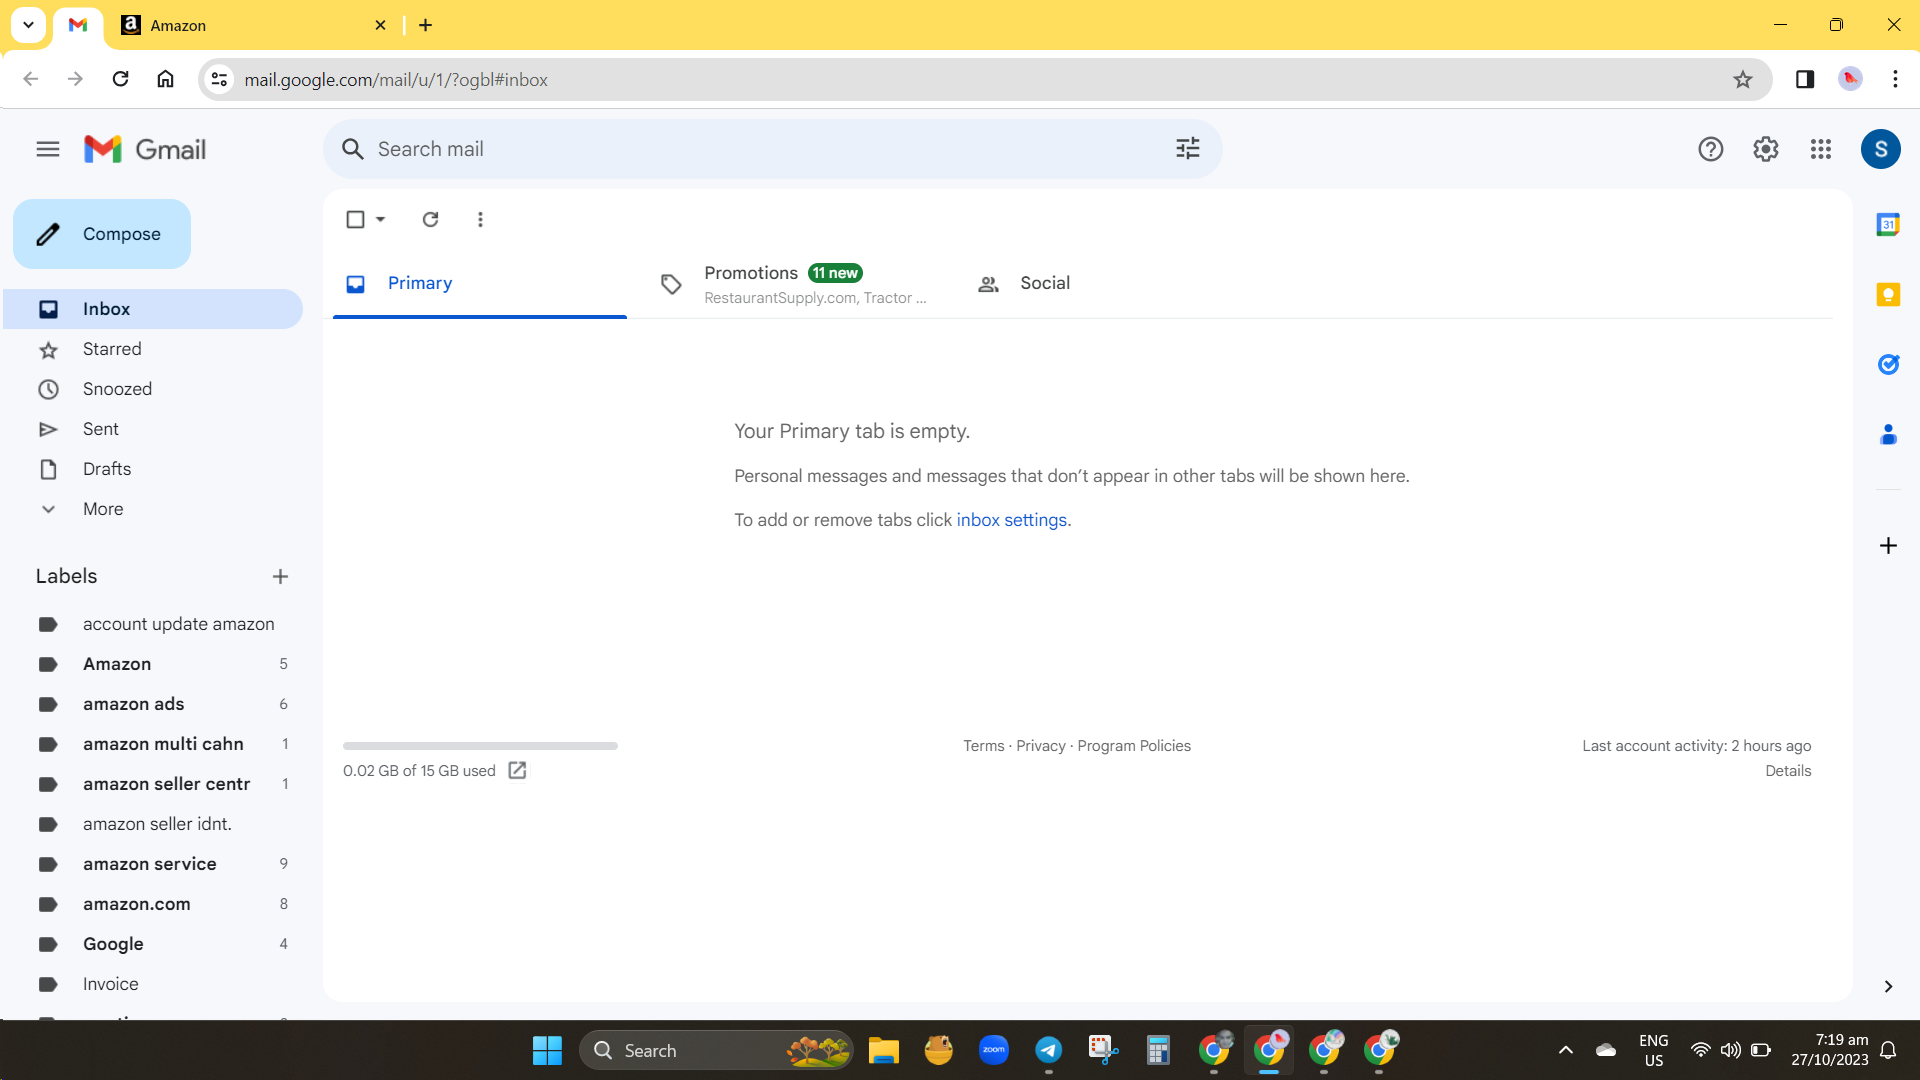
Task: Open amazon service label
Action: pos(153,864)
